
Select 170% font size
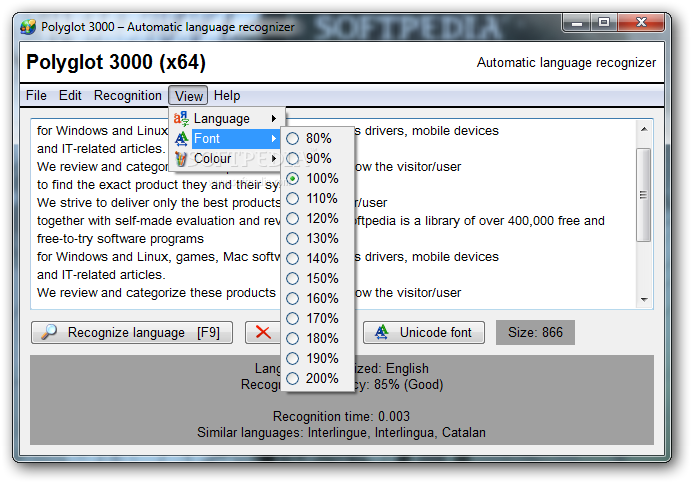click(318, 318)
